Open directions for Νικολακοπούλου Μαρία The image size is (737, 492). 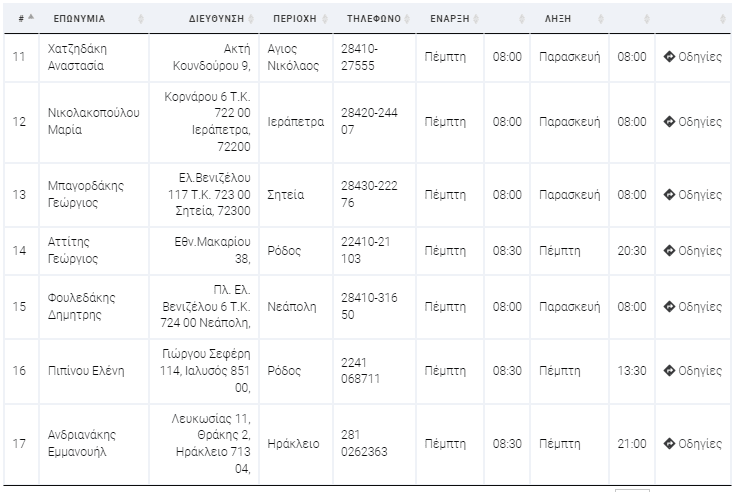point(692,122)
